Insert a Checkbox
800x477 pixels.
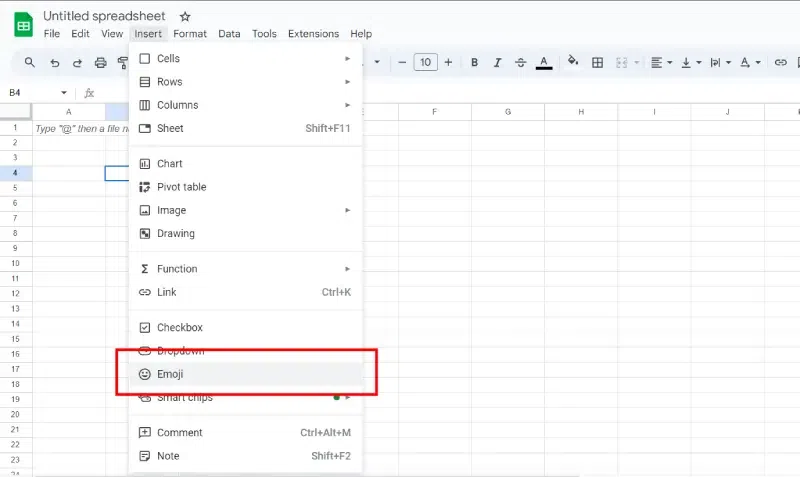click(245, 328)
